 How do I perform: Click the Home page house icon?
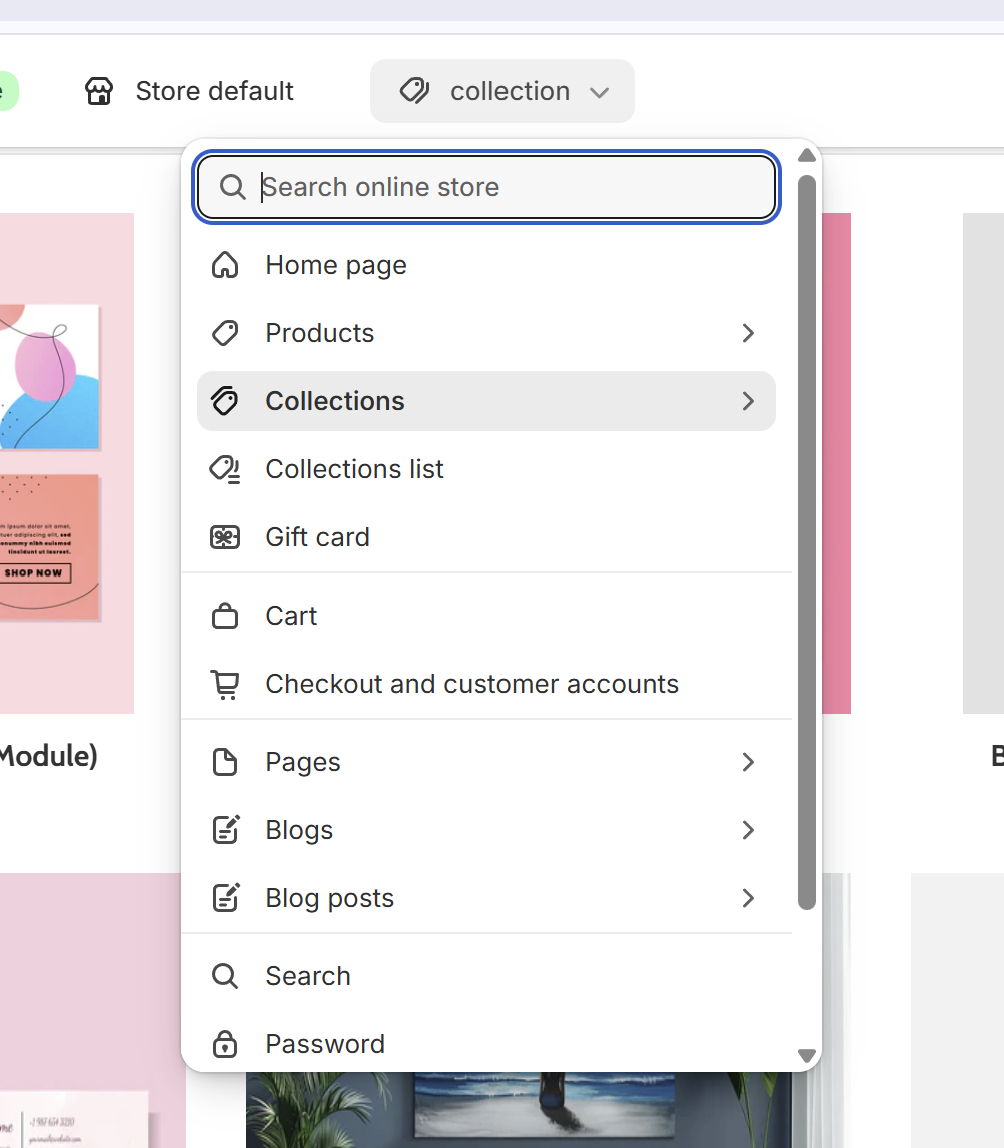(x=225, y=265)
